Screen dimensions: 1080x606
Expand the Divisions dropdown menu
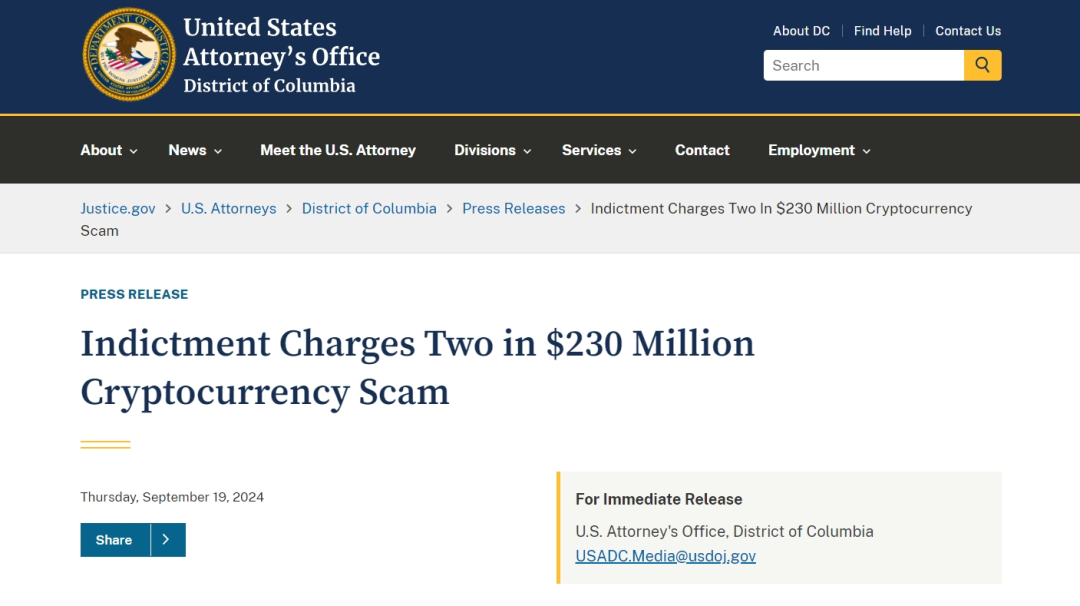pos(493,150)
